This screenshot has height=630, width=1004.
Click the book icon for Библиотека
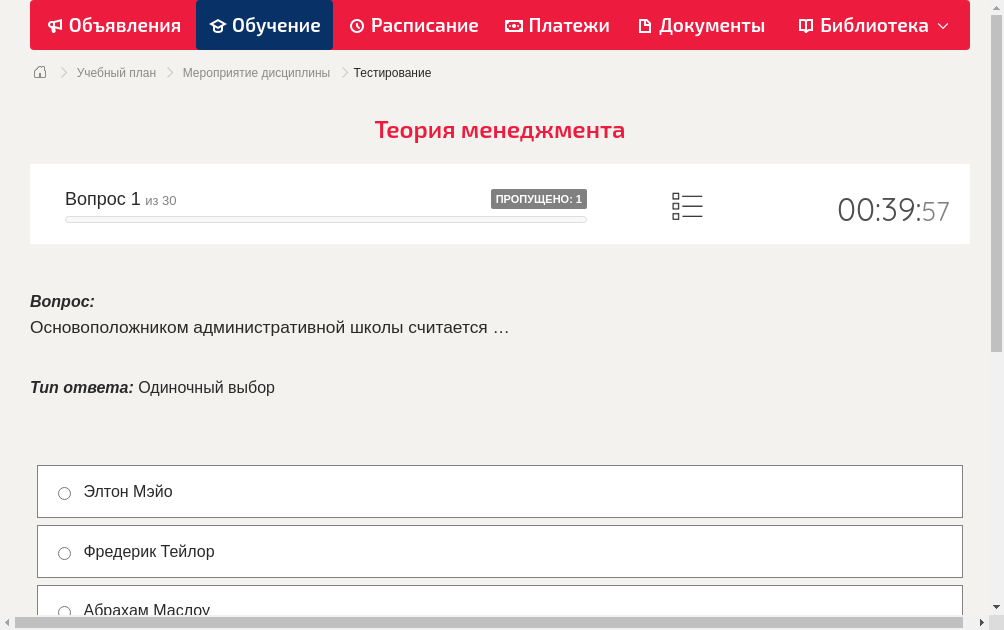click(805, 25)
